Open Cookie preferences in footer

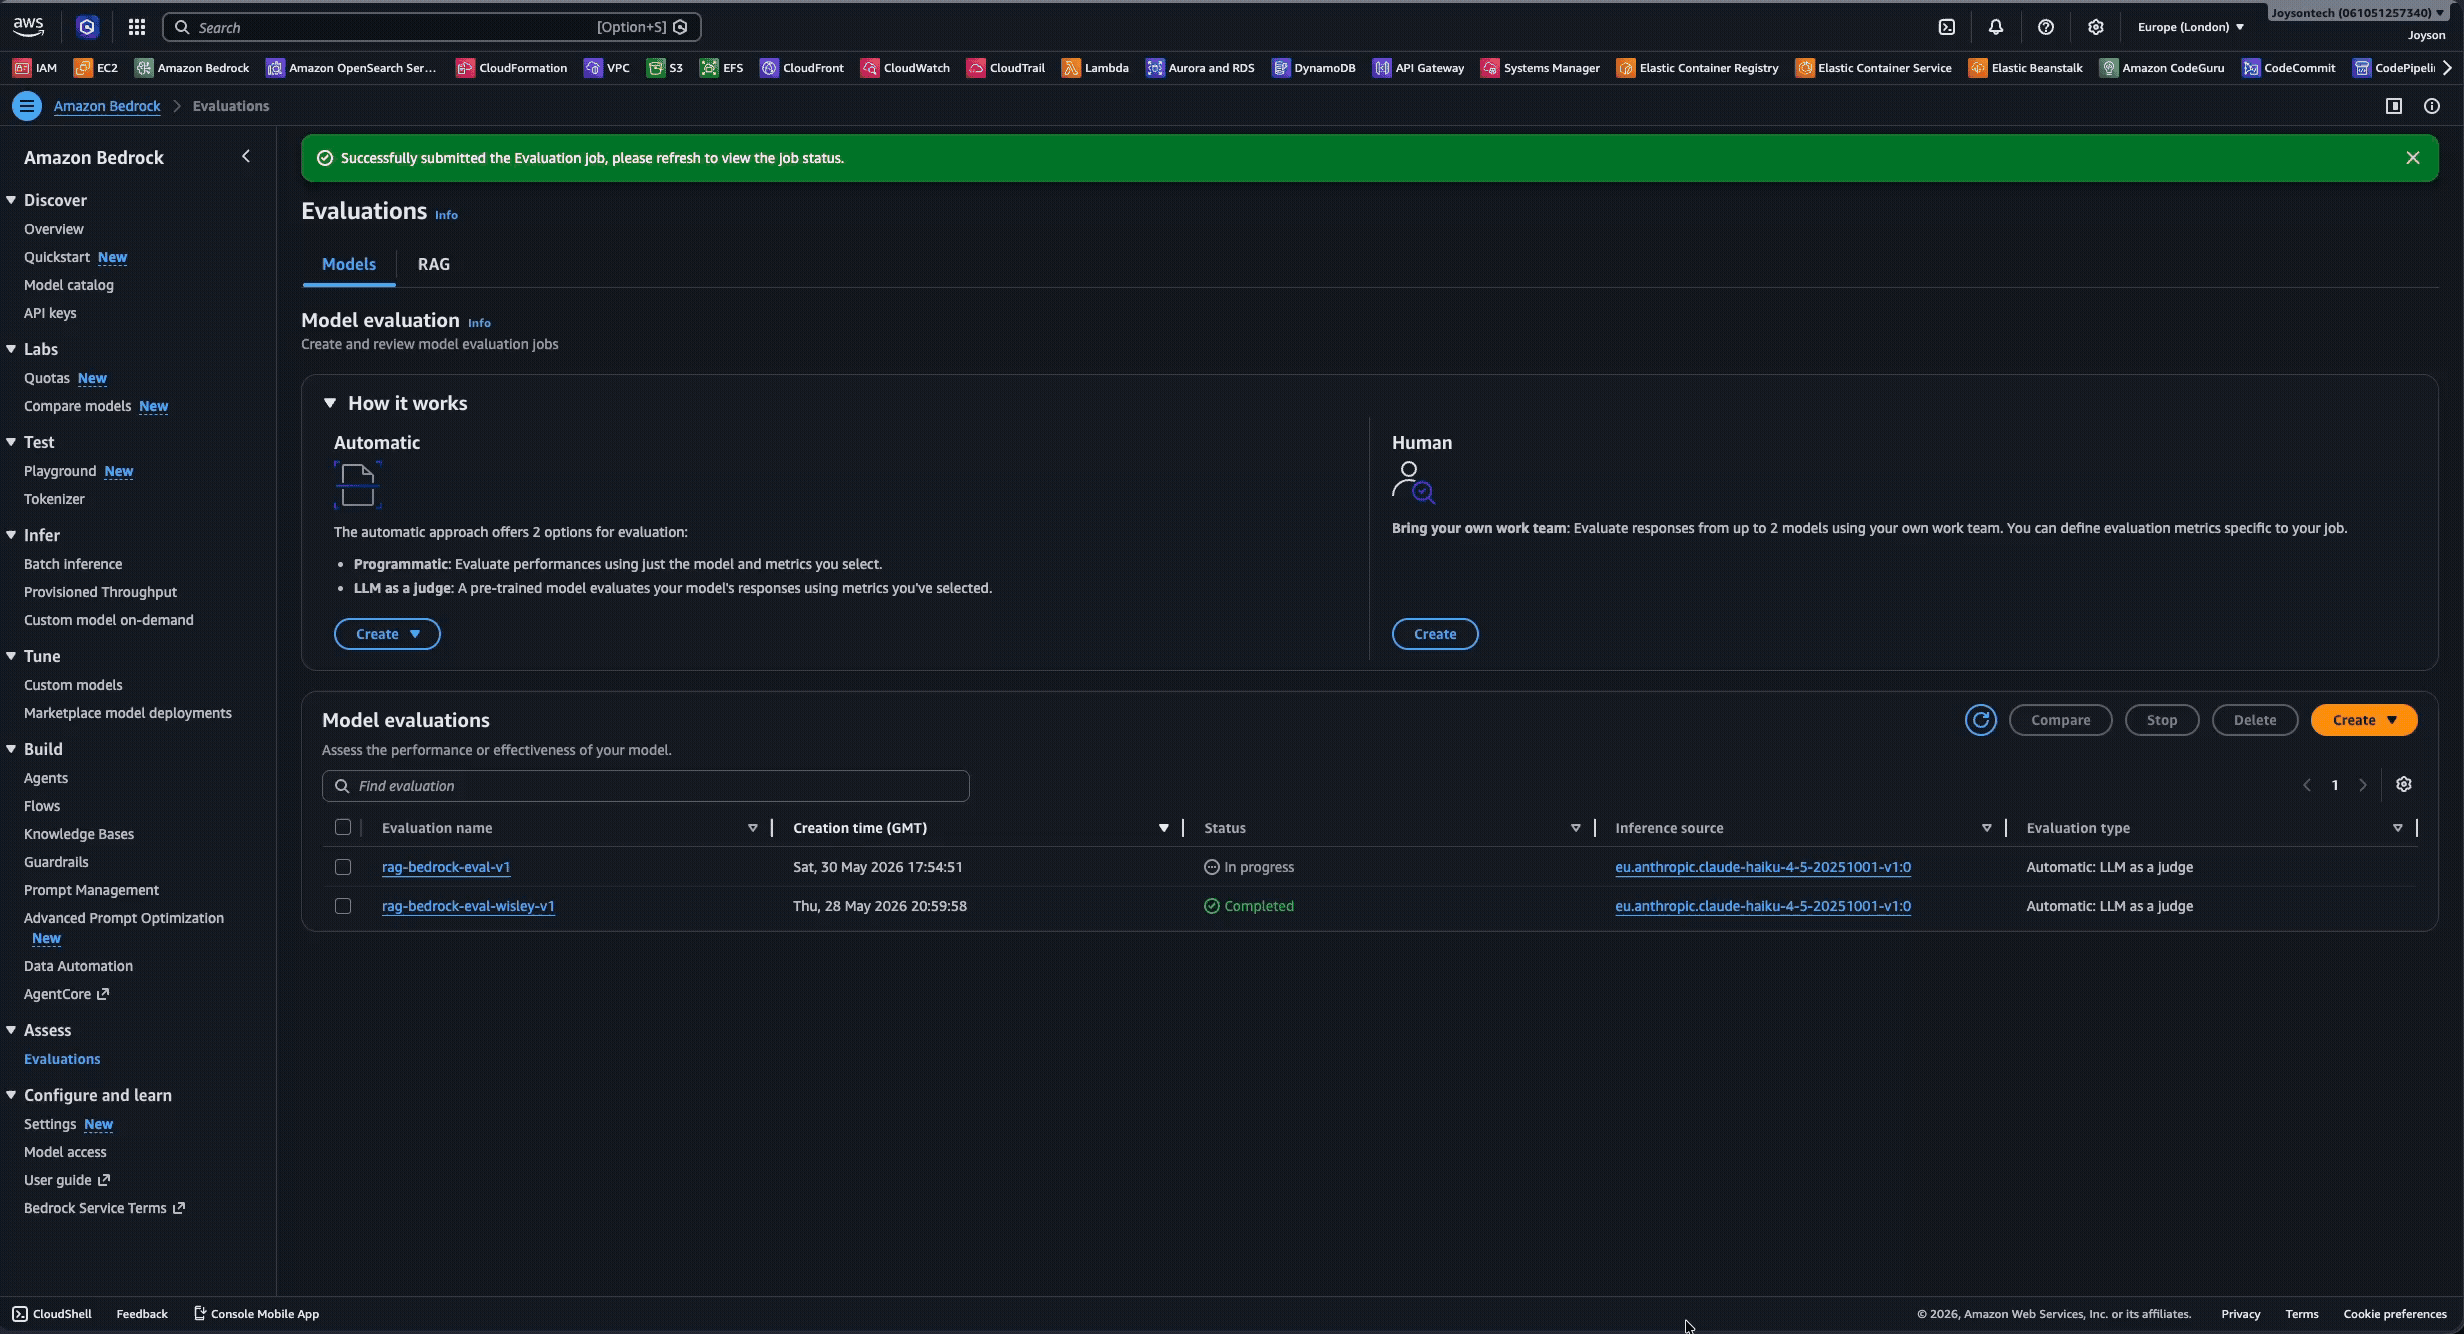point(2394,1314)
